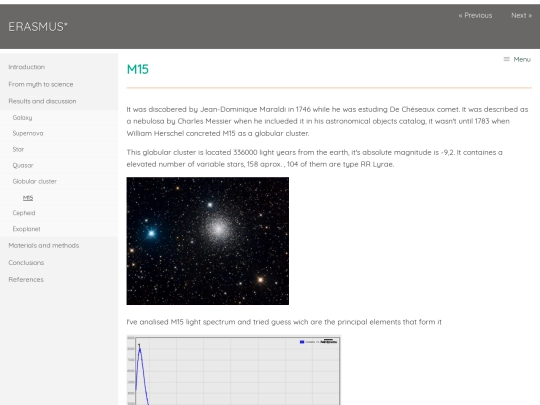Screen dimensions: 540x405
Task: Open the Introduction section
Action: pos(27,67)
